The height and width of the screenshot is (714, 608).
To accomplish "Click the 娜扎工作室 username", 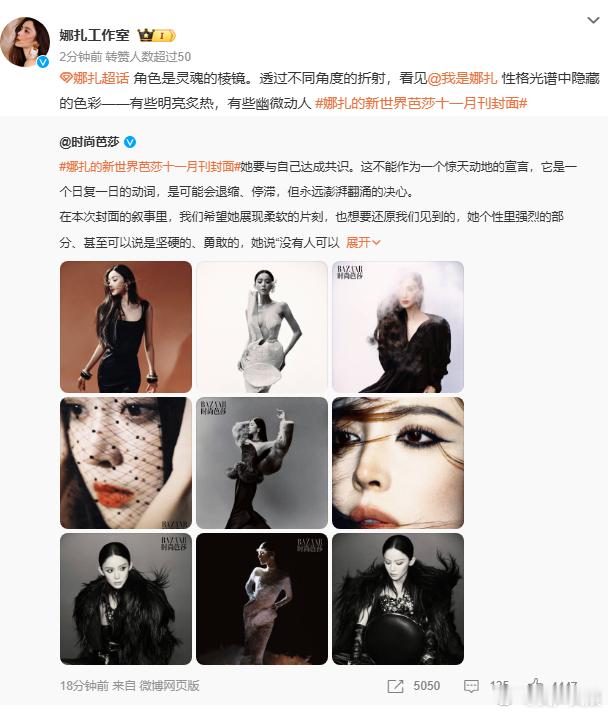I will [94, 35].
